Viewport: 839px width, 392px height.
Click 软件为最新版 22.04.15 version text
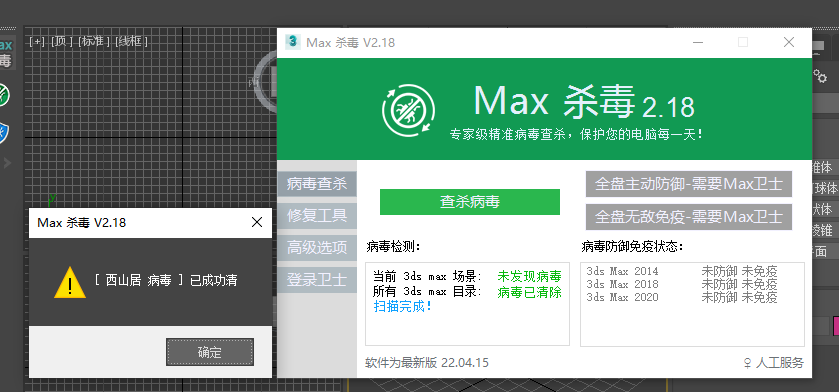(427, 363)
